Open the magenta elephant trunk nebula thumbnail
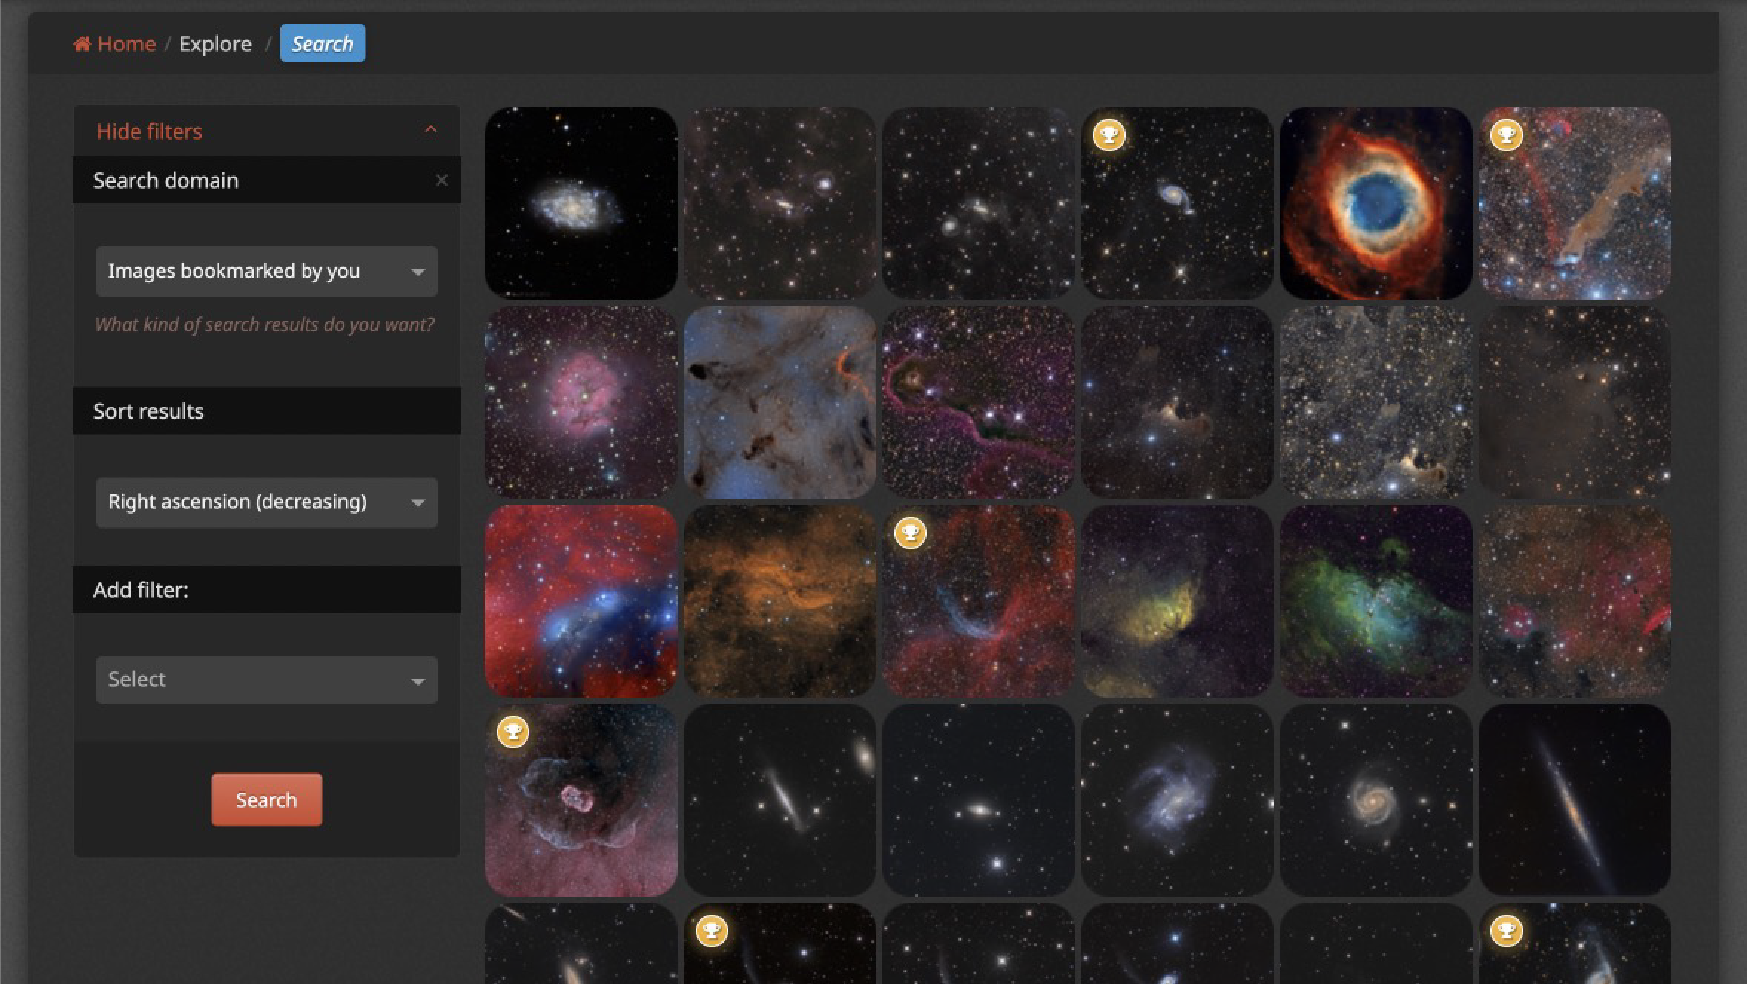 pyautogui.click(x=978, y=402)
